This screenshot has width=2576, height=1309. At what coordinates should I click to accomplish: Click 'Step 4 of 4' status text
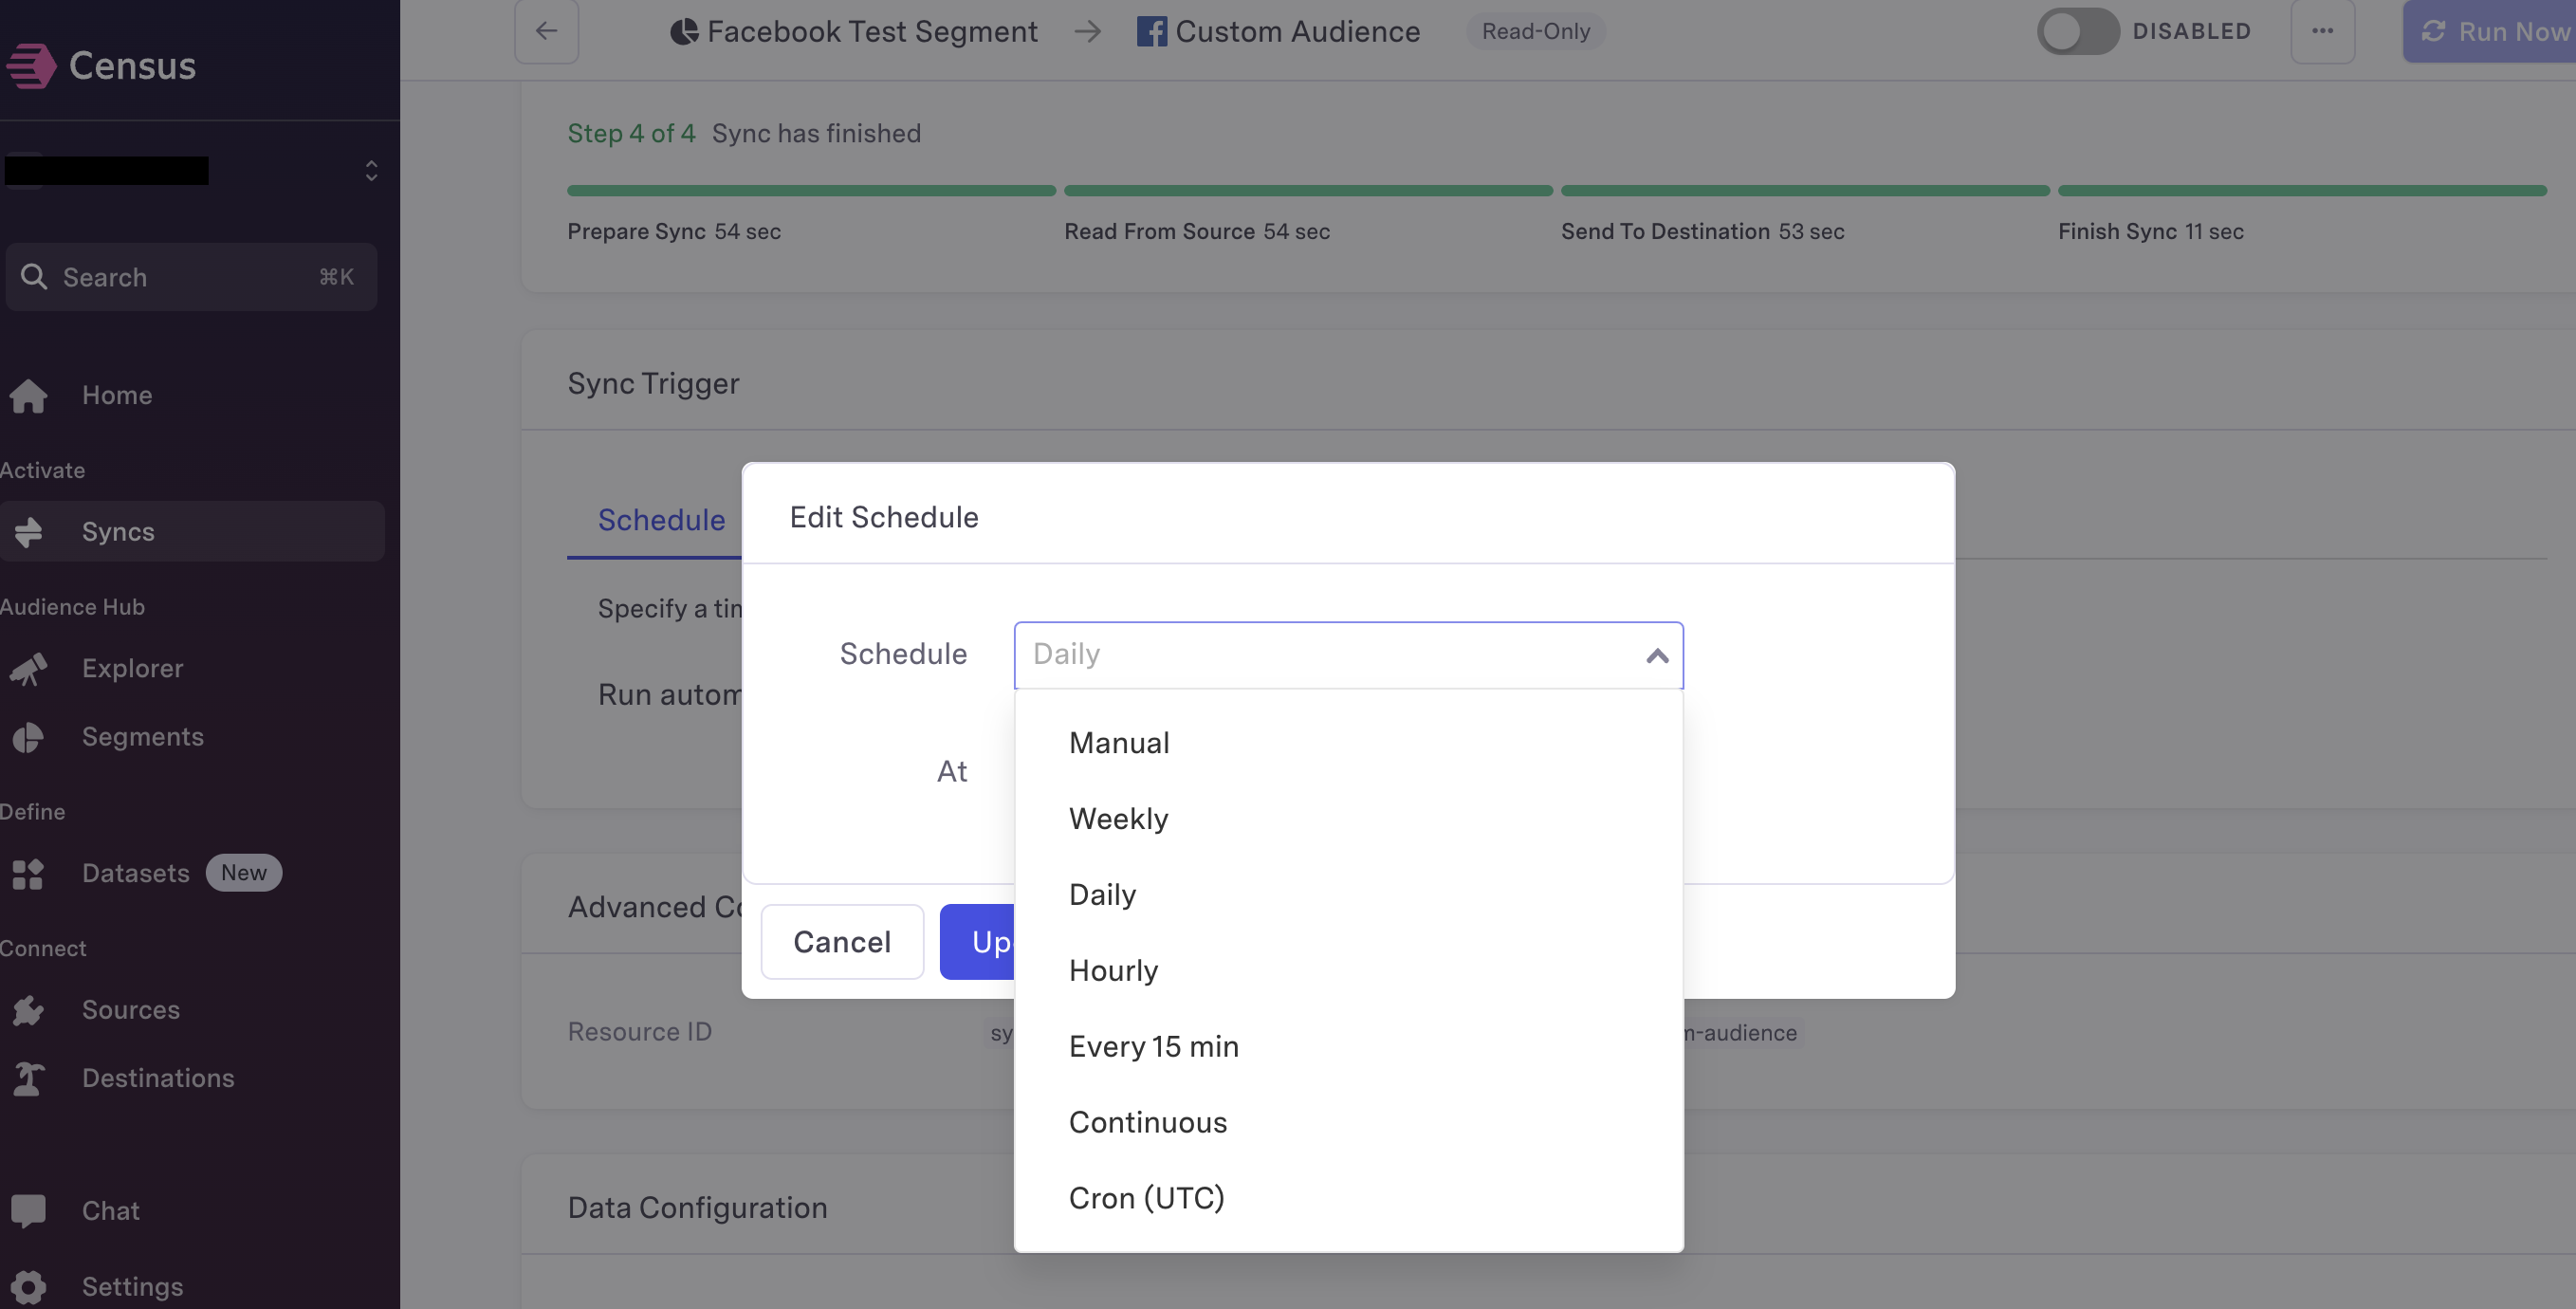631,133
